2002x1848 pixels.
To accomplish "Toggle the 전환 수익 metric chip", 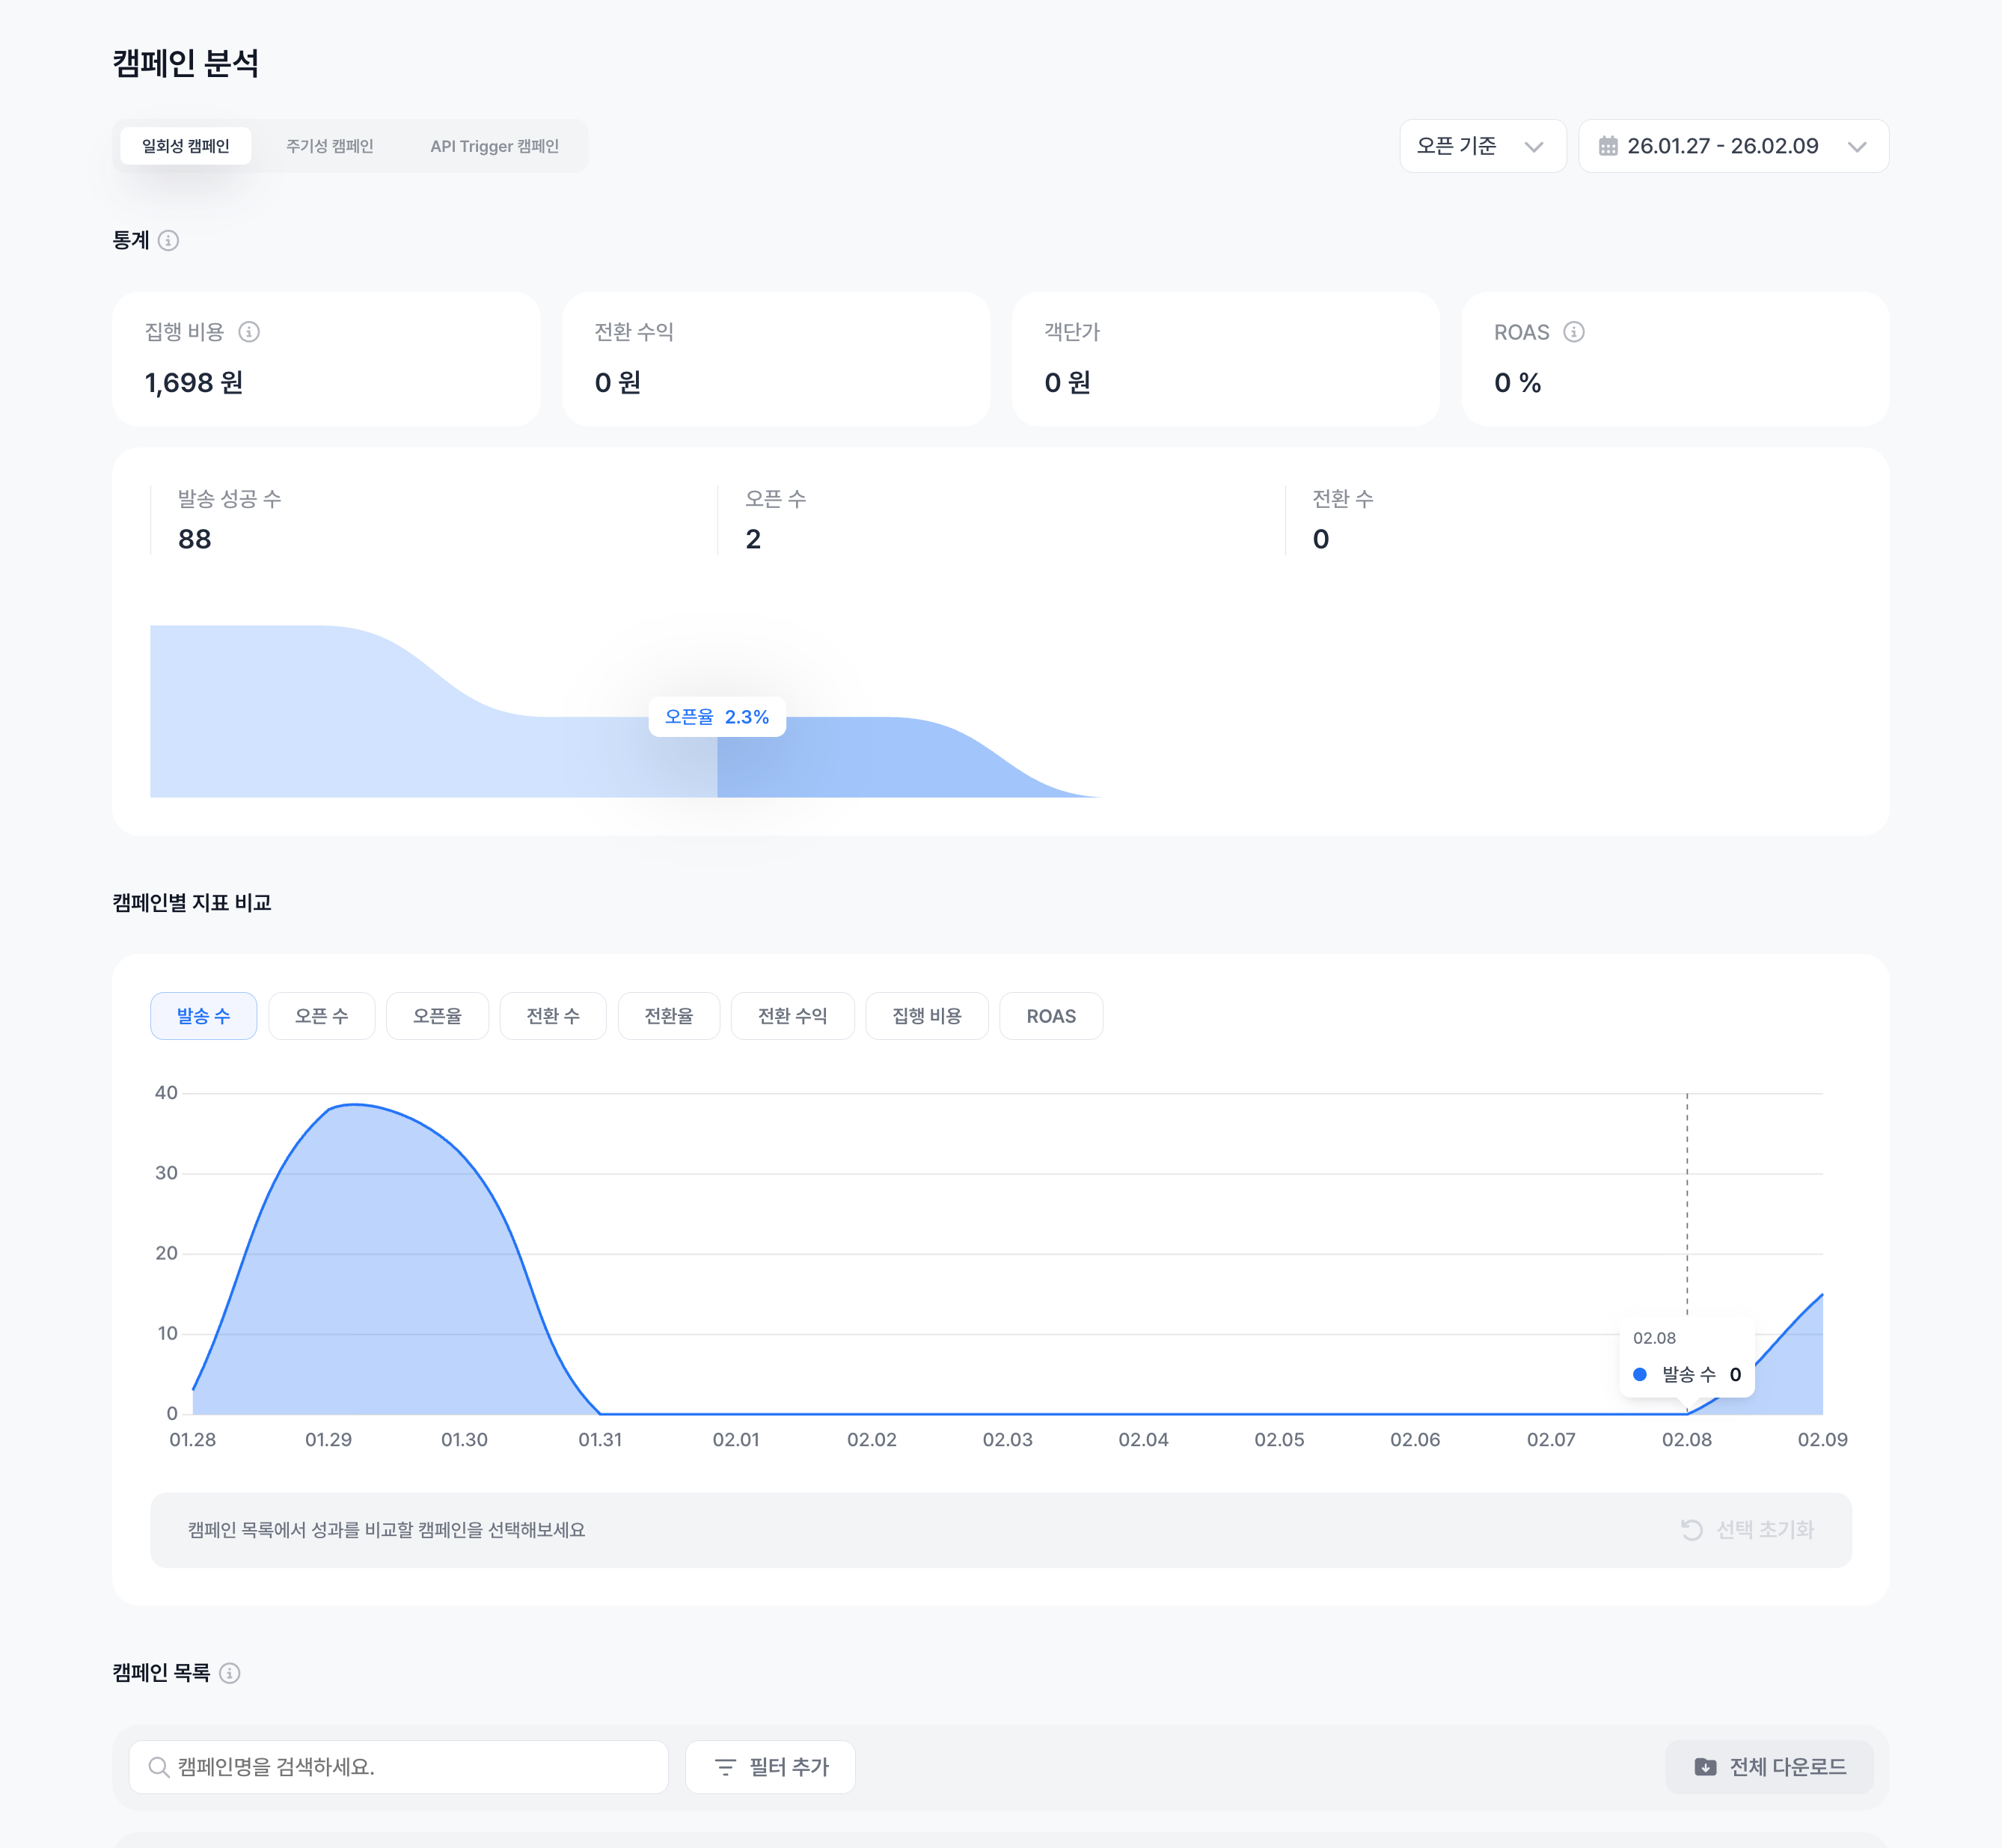I will point(792,1016).
